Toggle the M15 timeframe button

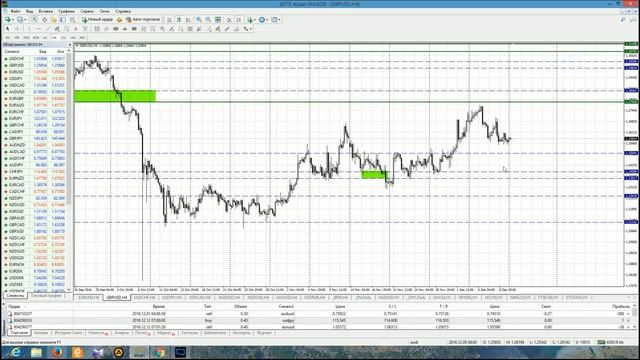click(x=27, y=38)
